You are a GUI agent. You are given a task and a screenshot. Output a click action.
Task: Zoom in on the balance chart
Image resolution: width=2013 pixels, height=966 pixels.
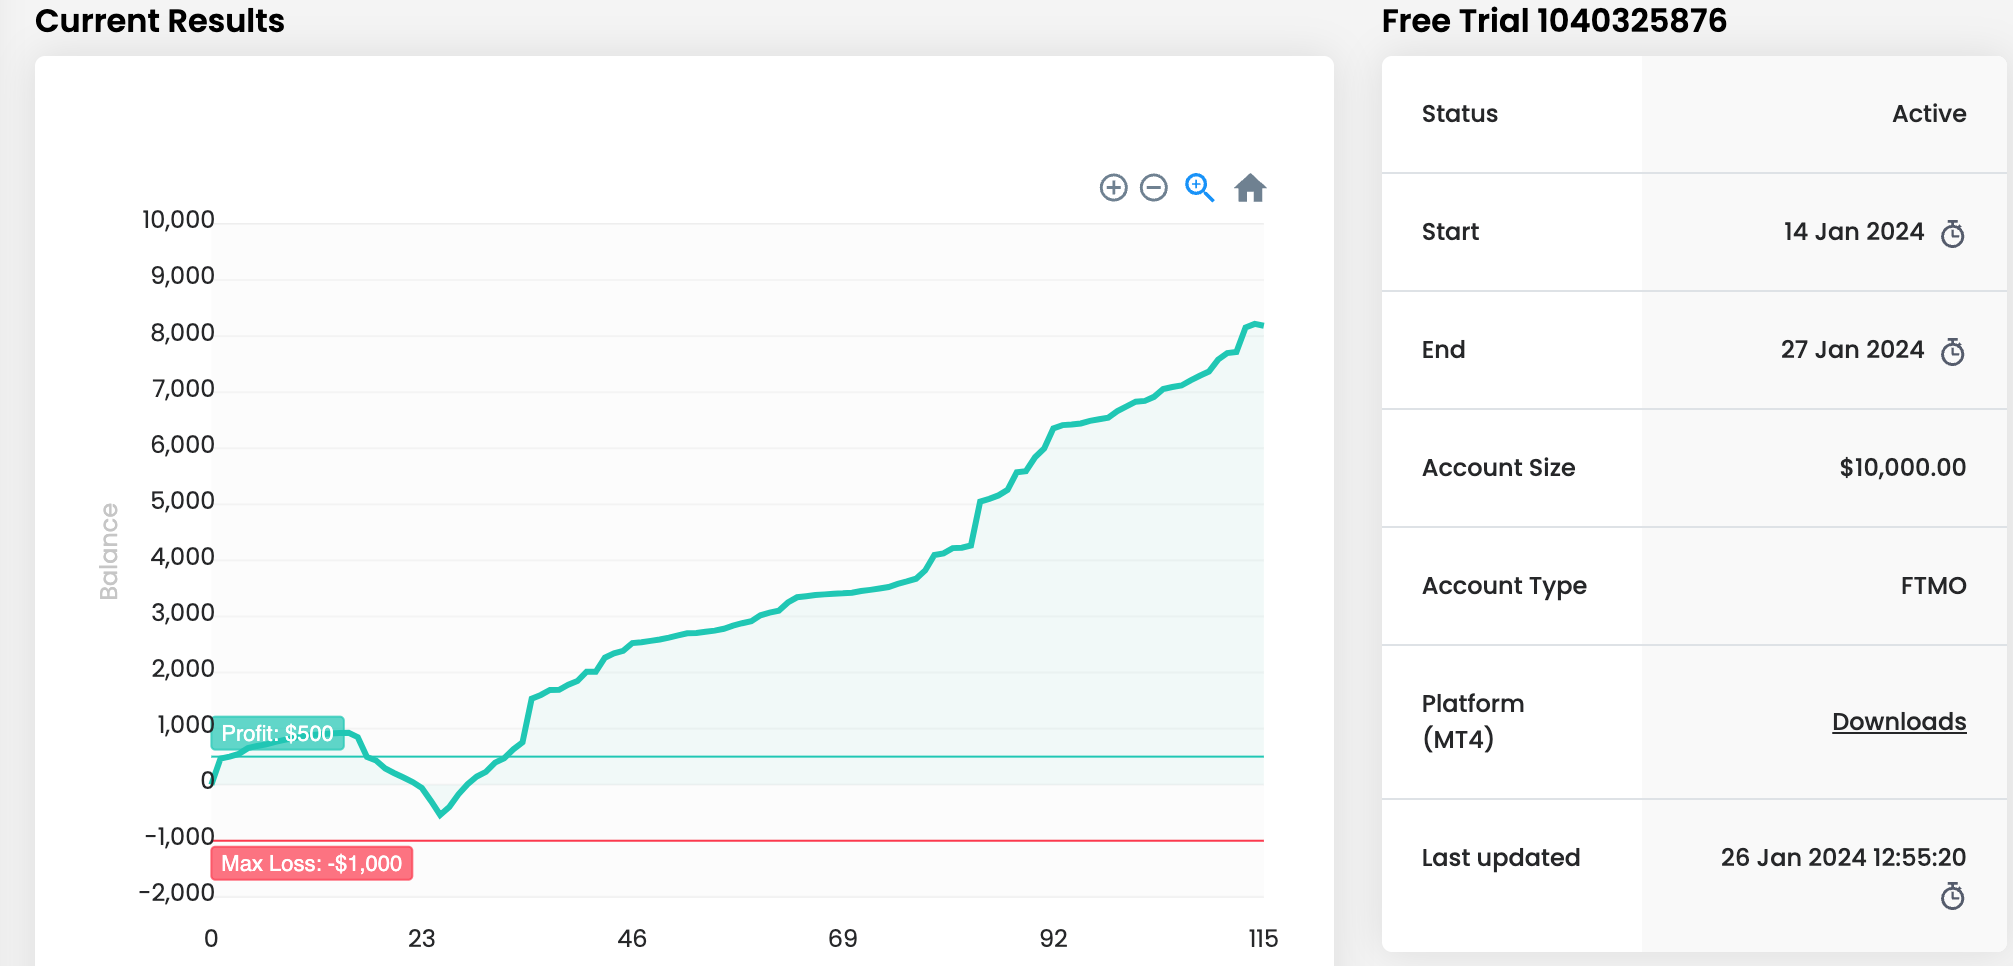1113,188
